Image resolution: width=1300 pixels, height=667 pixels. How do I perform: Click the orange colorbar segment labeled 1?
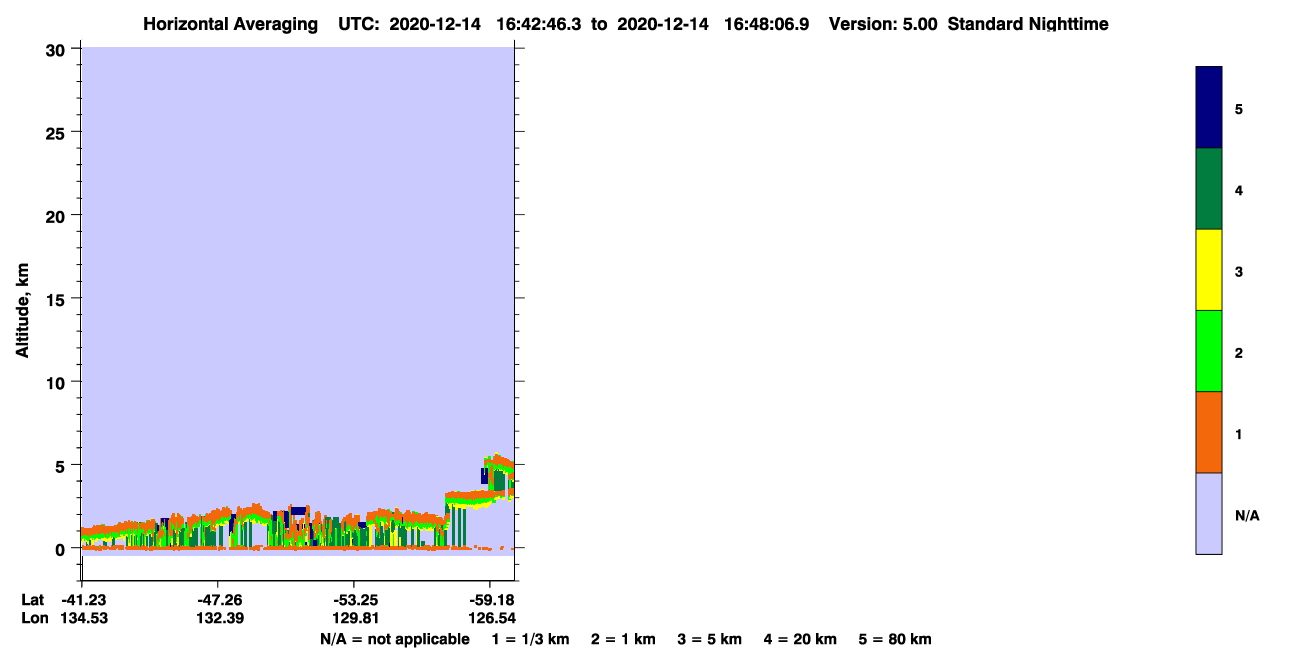[1209, 432]
